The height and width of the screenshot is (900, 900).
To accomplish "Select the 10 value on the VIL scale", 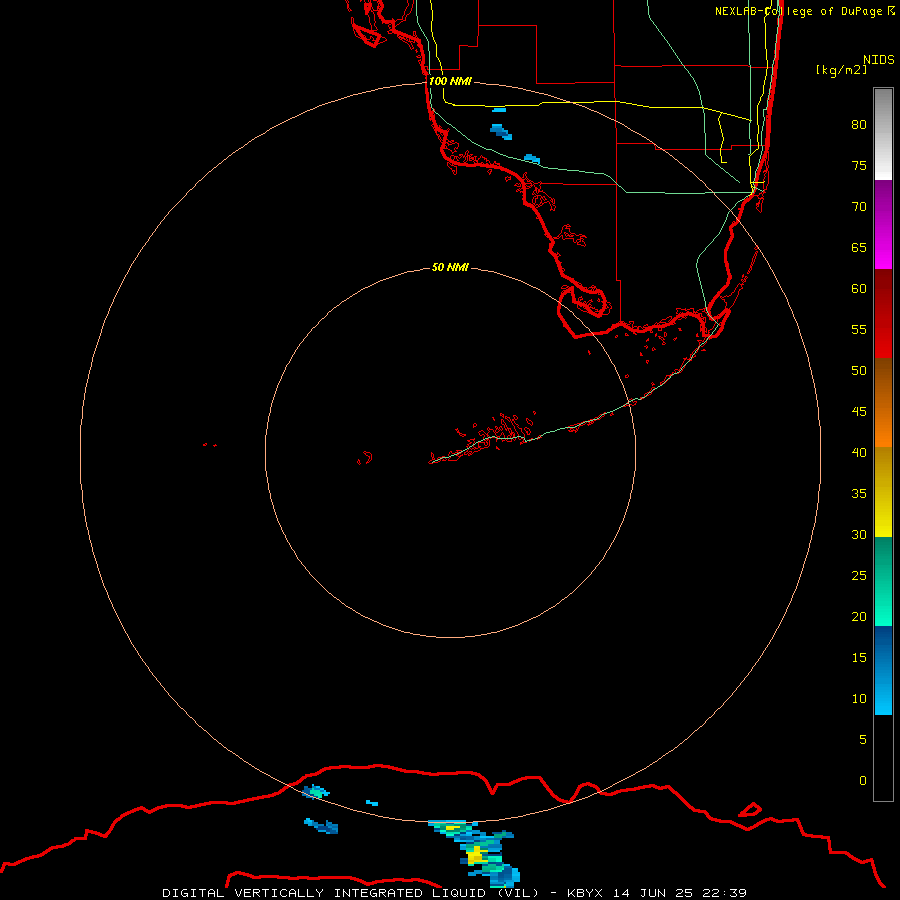I will 859,699.
